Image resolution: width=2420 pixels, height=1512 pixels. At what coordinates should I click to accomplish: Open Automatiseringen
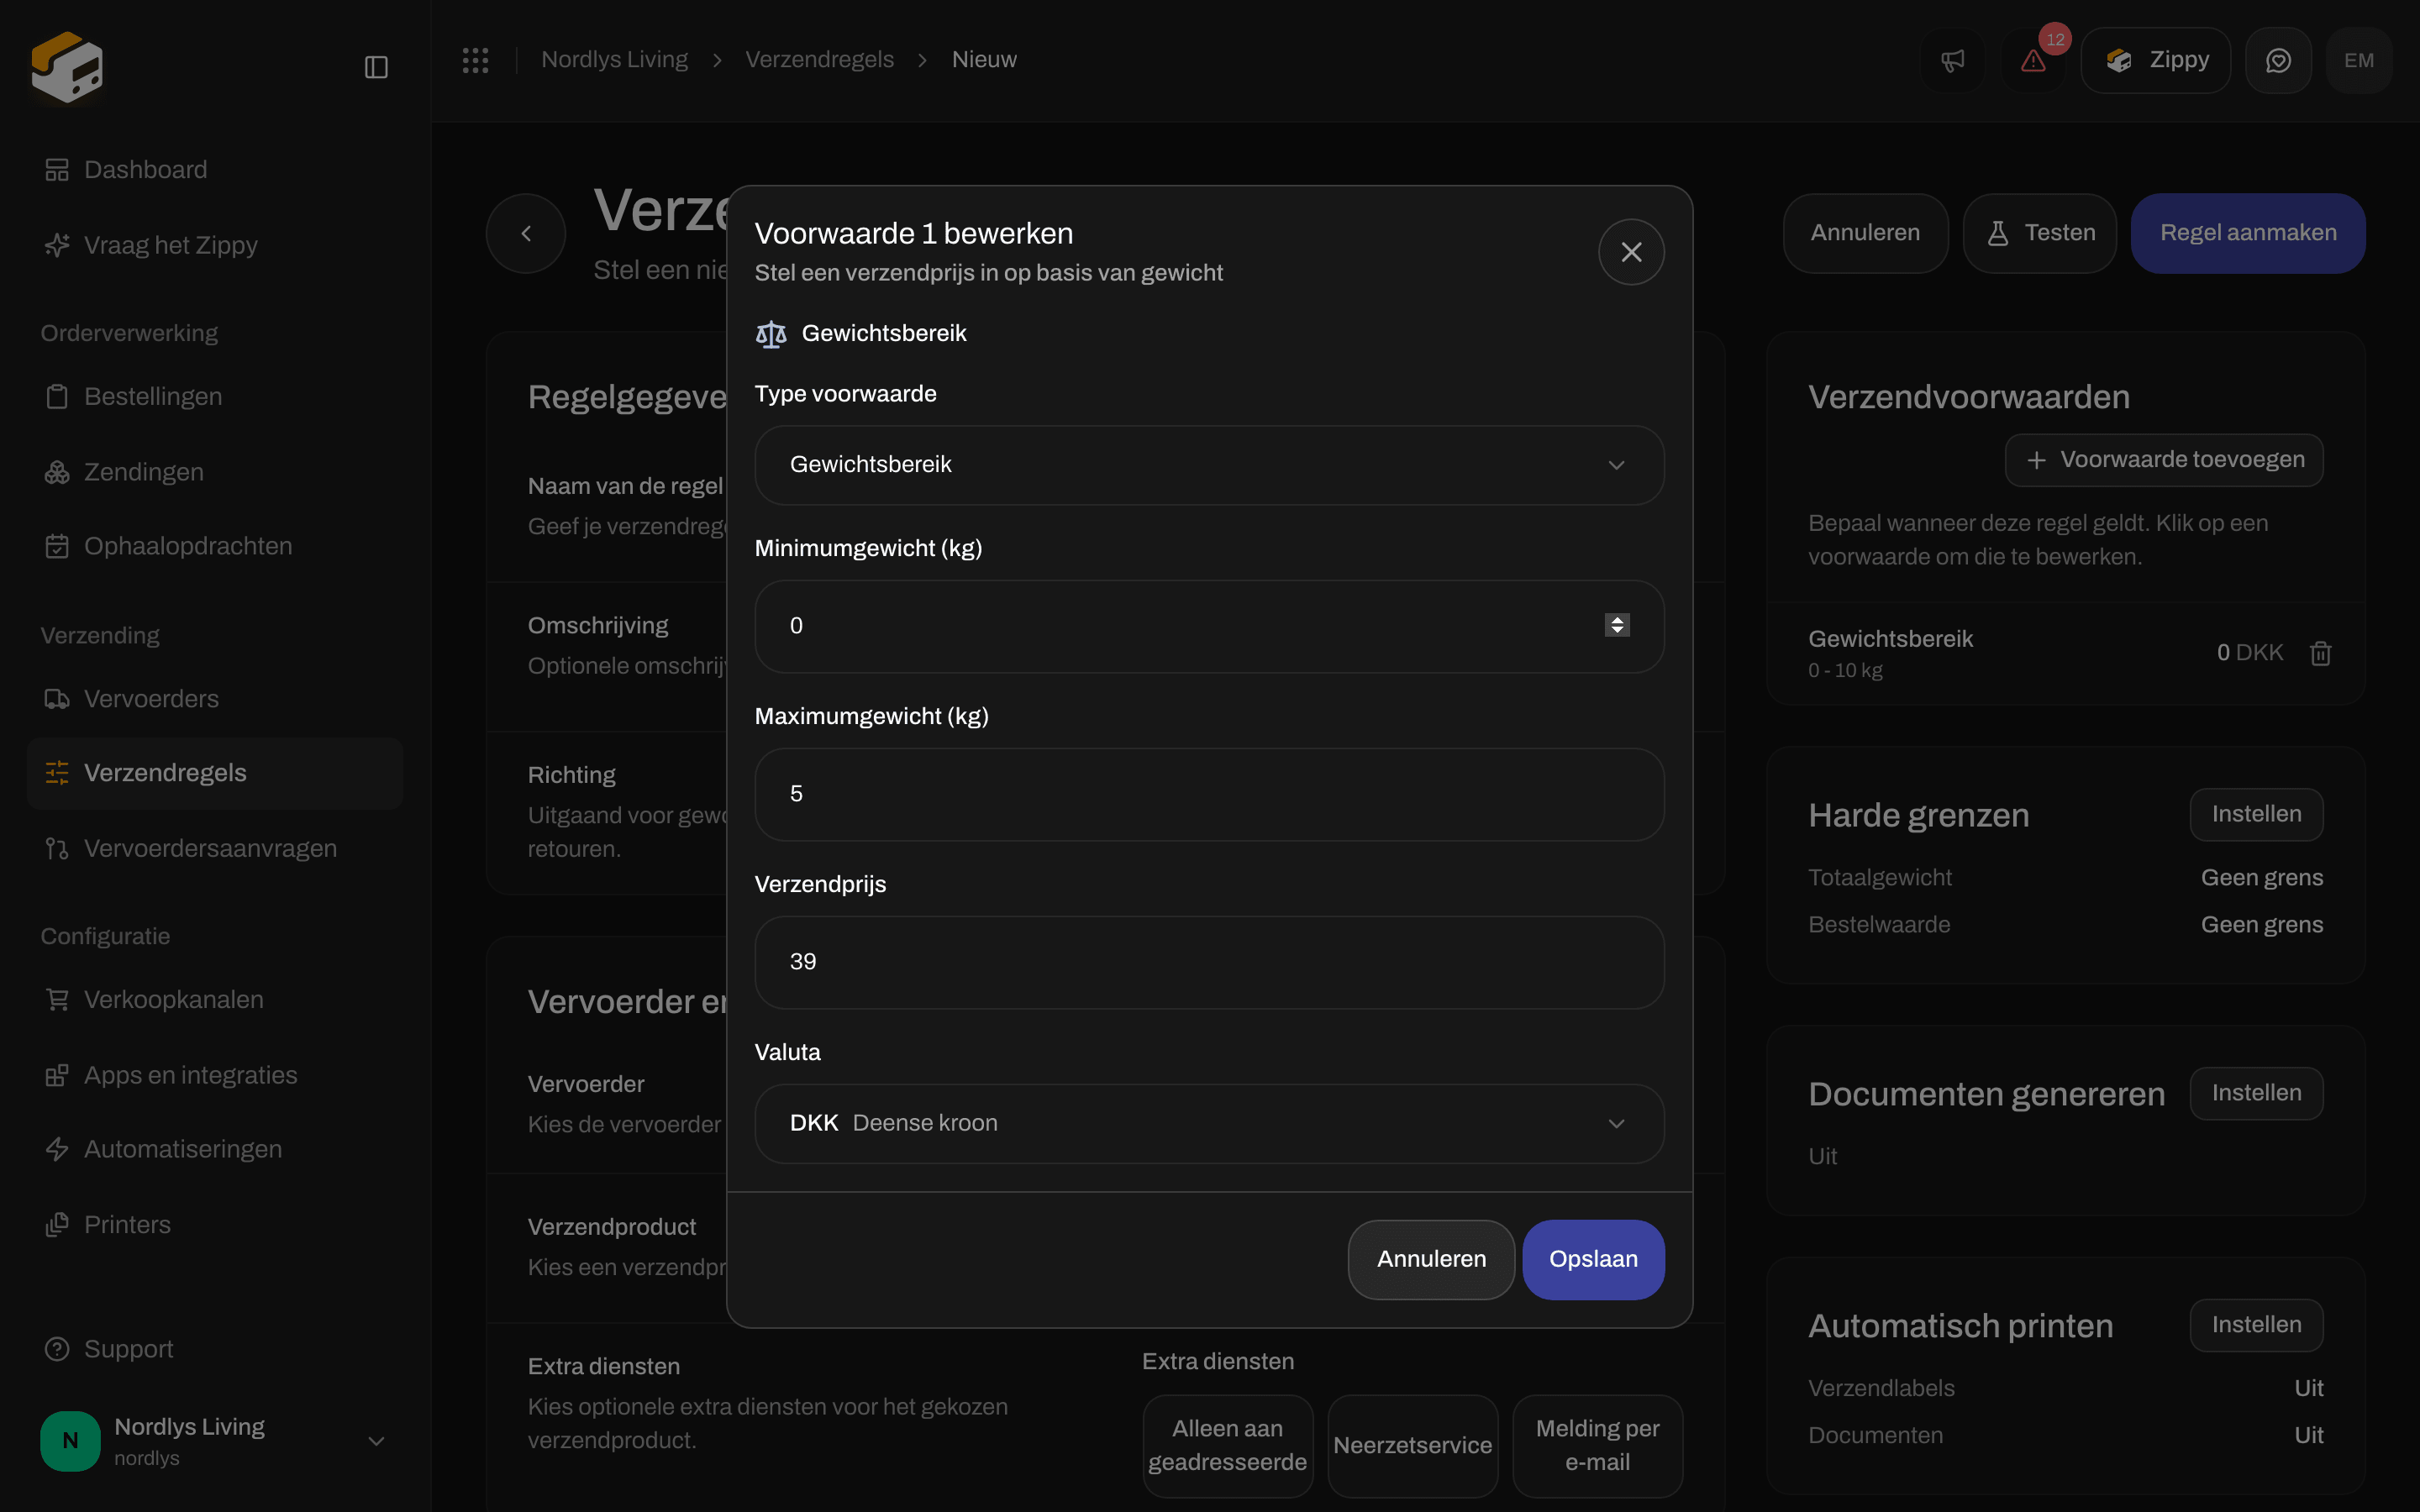coord(215,1150)
